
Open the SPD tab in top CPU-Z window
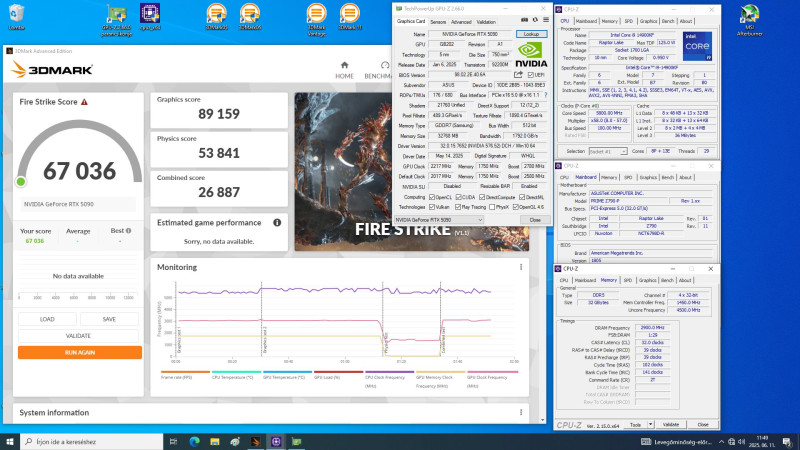click(629, 21)
